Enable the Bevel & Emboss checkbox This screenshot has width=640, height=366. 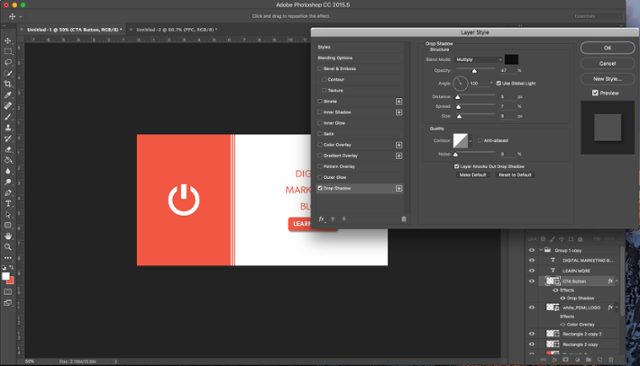click(320, 69)
